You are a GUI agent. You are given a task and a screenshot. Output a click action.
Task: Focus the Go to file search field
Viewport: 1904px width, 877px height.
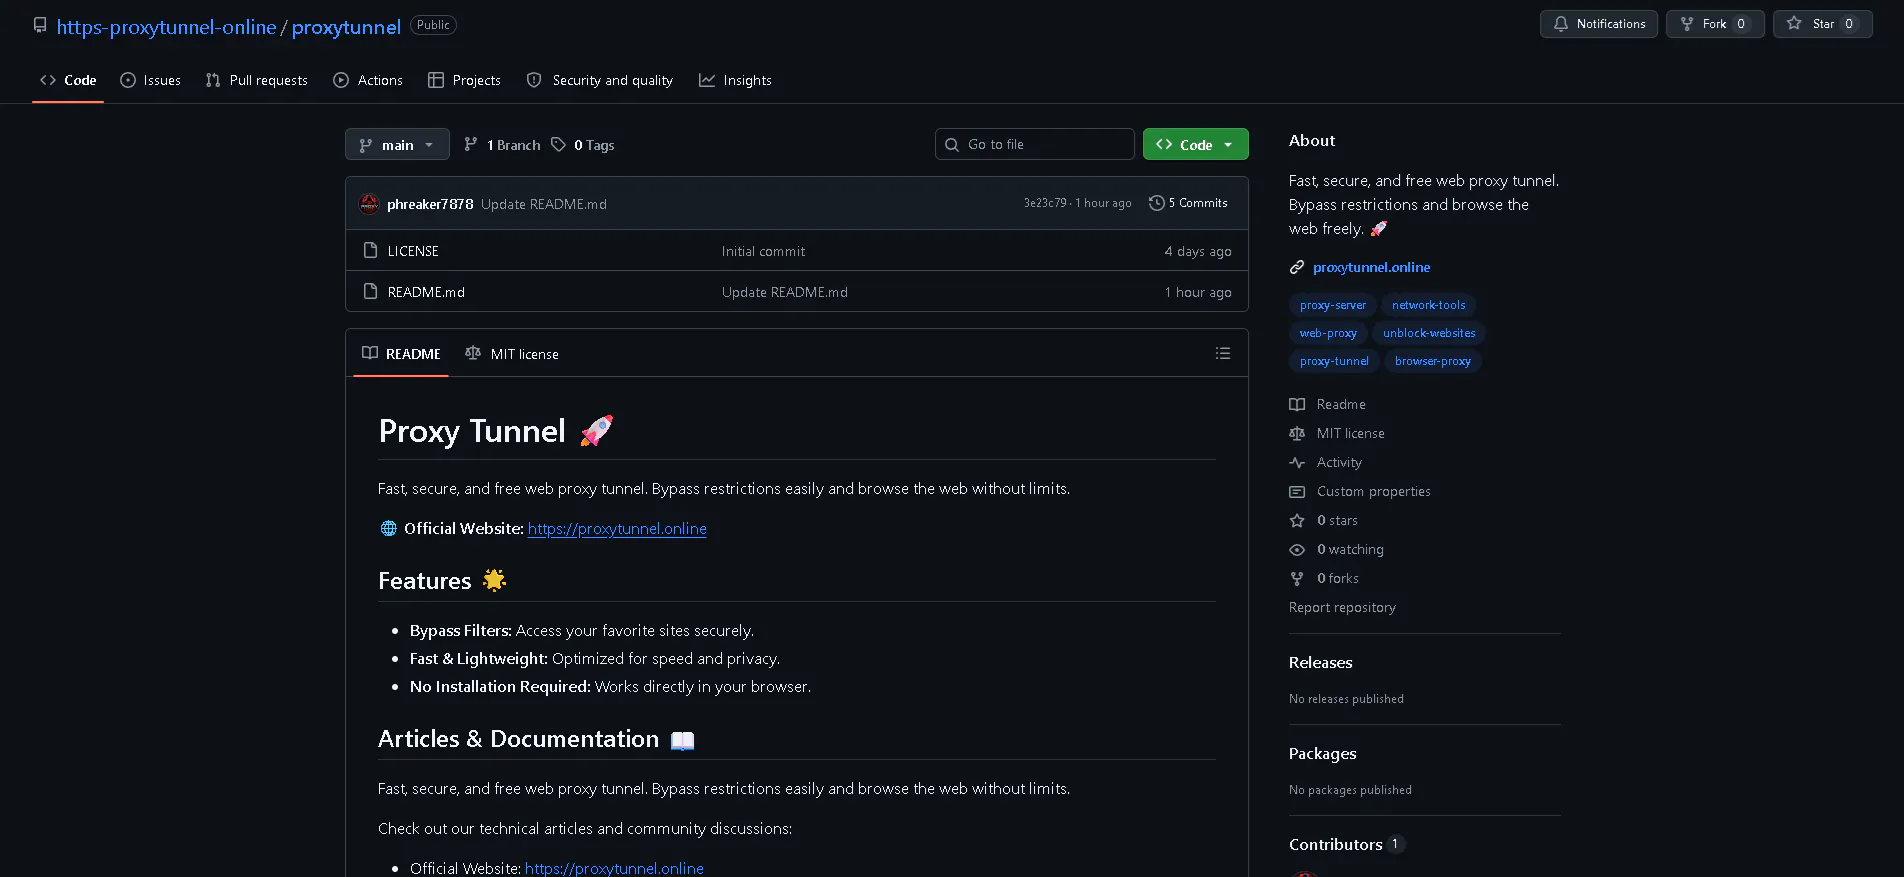coord(1034,144)
